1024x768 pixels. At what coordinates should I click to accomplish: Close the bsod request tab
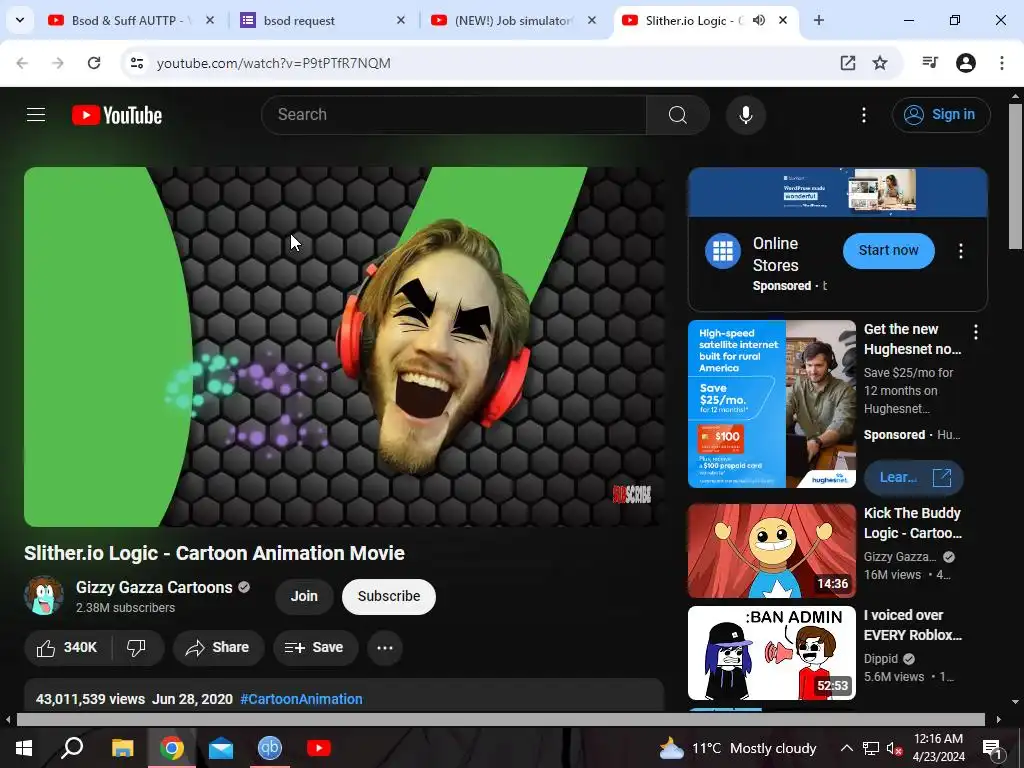click(400, 20)
